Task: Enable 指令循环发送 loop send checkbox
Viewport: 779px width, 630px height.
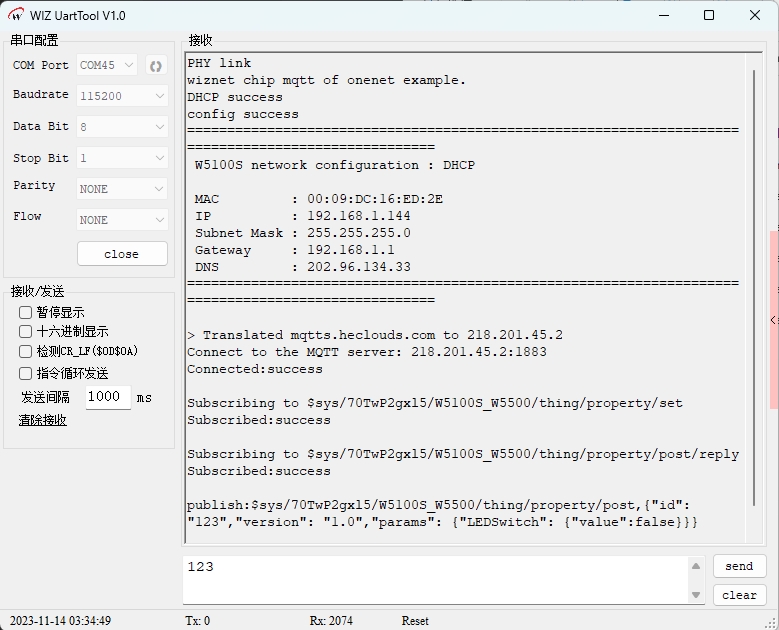Action: click(26, 373)
